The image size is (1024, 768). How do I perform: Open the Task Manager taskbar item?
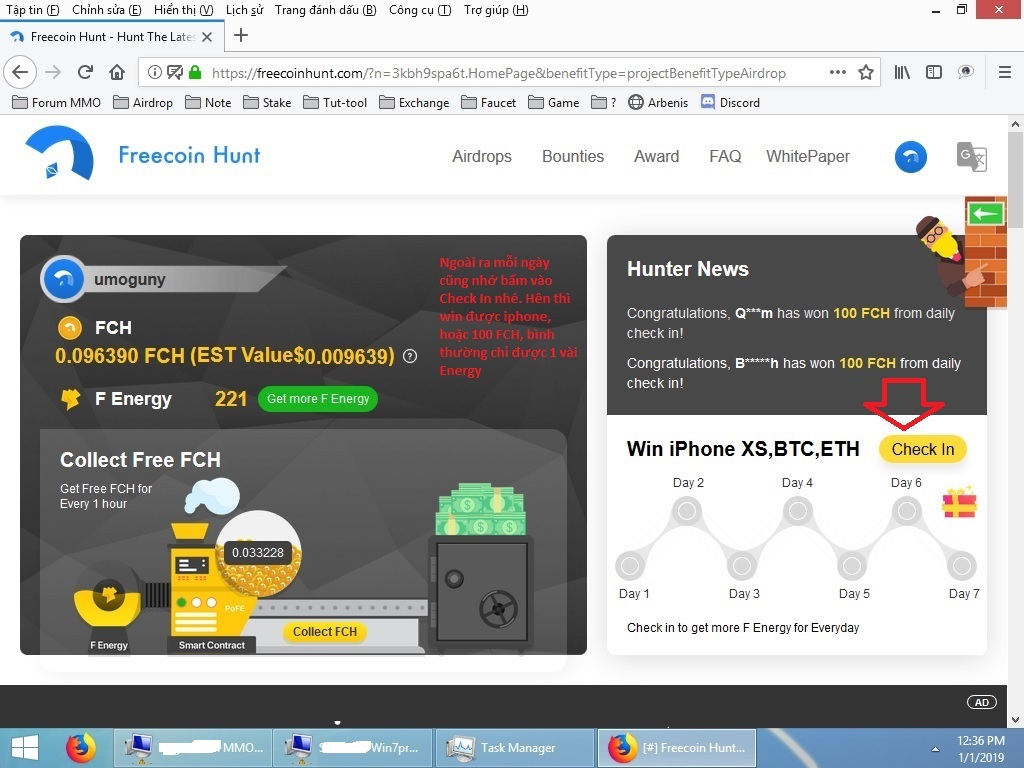514,748
